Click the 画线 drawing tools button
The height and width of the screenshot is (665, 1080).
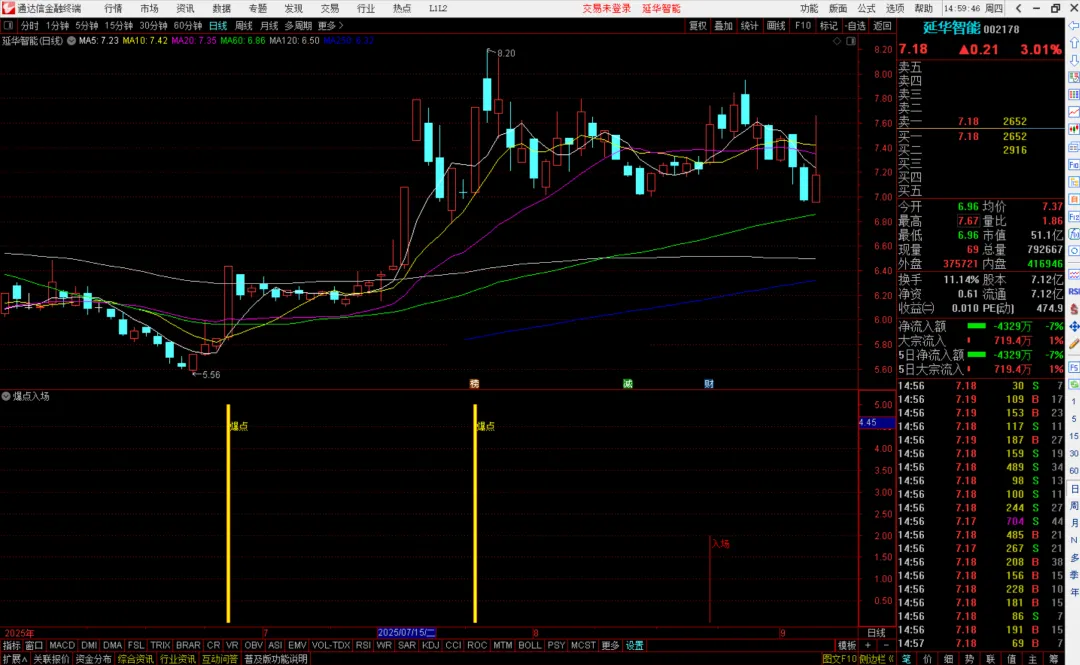776,26
